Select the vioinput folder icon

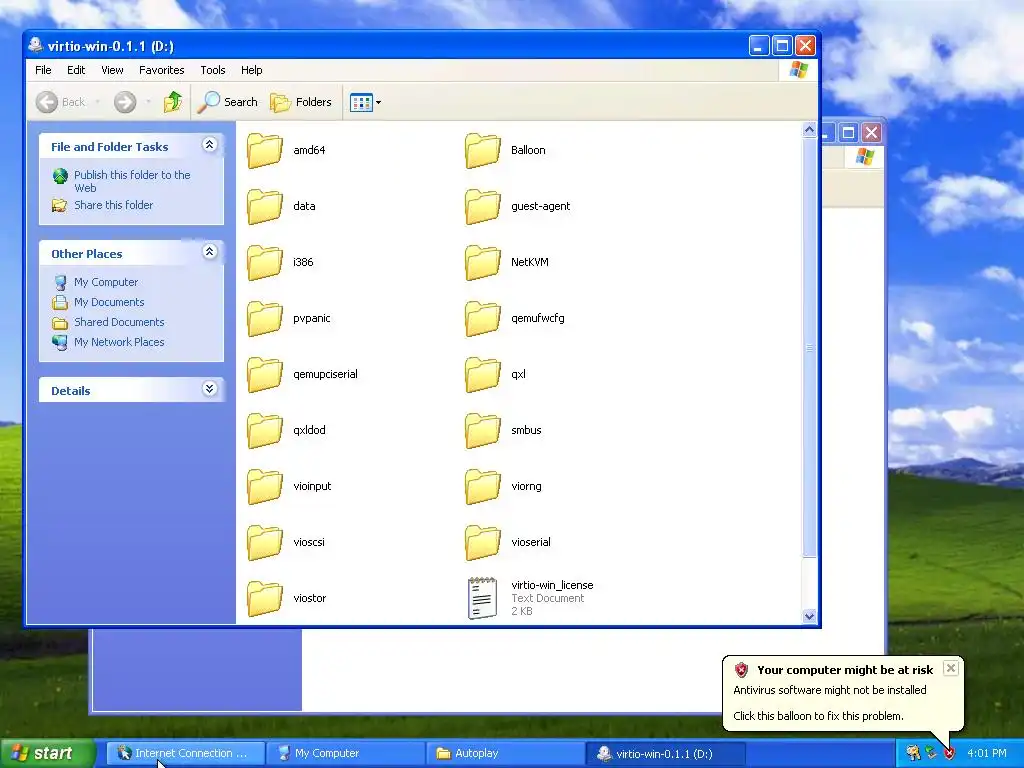[x=264, y=487]
